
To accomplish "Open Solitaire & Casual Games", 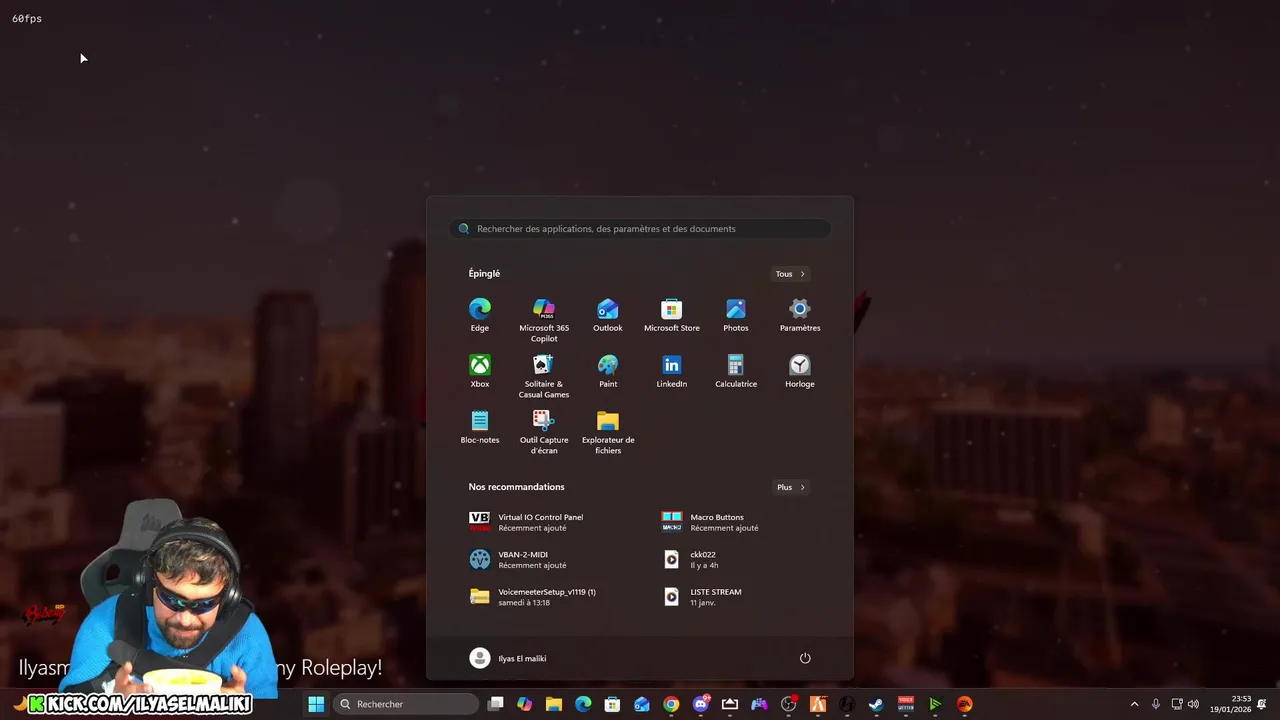I will tap(544, 376).
